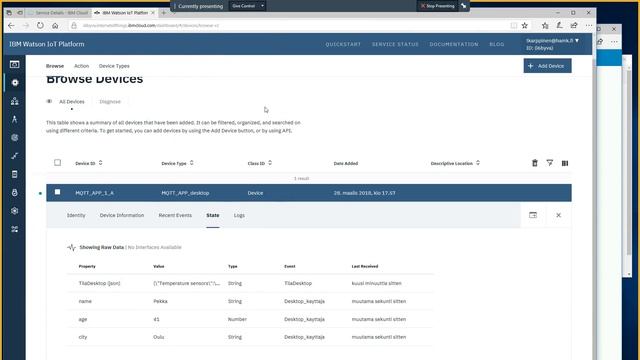The height and width of the screenshot is (360, 640).
Task: Open the Security lock icon in the sidebar
Action: (x=14, y=192)
